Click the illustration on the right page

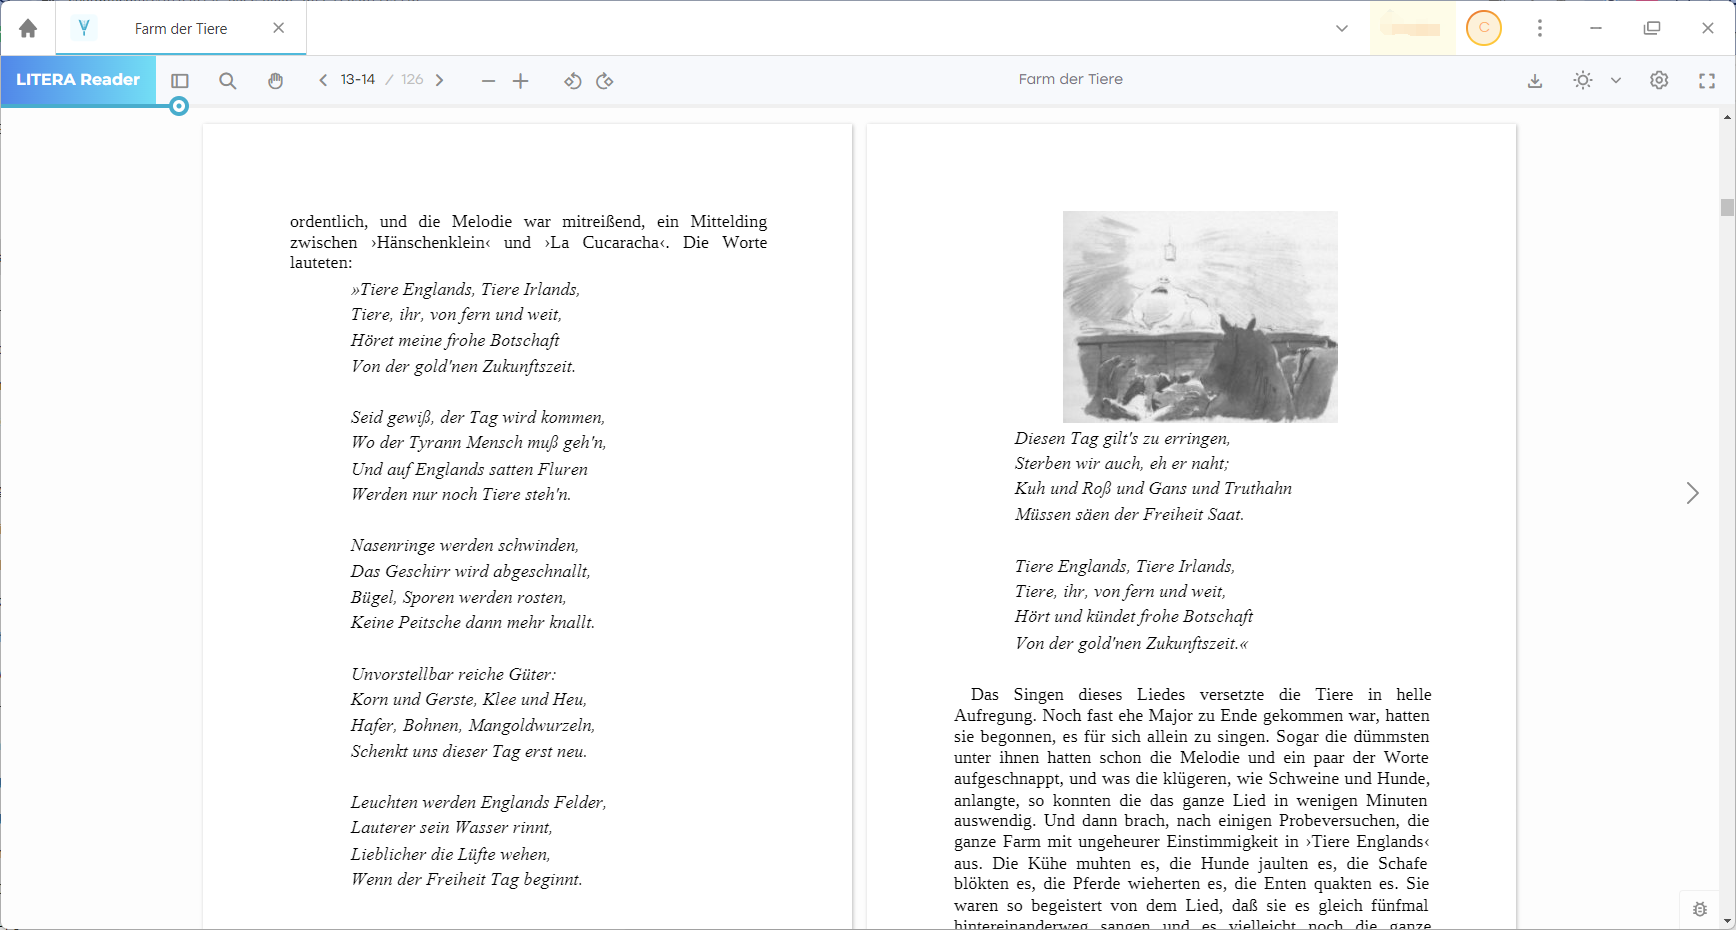[x=1200, y=316]
